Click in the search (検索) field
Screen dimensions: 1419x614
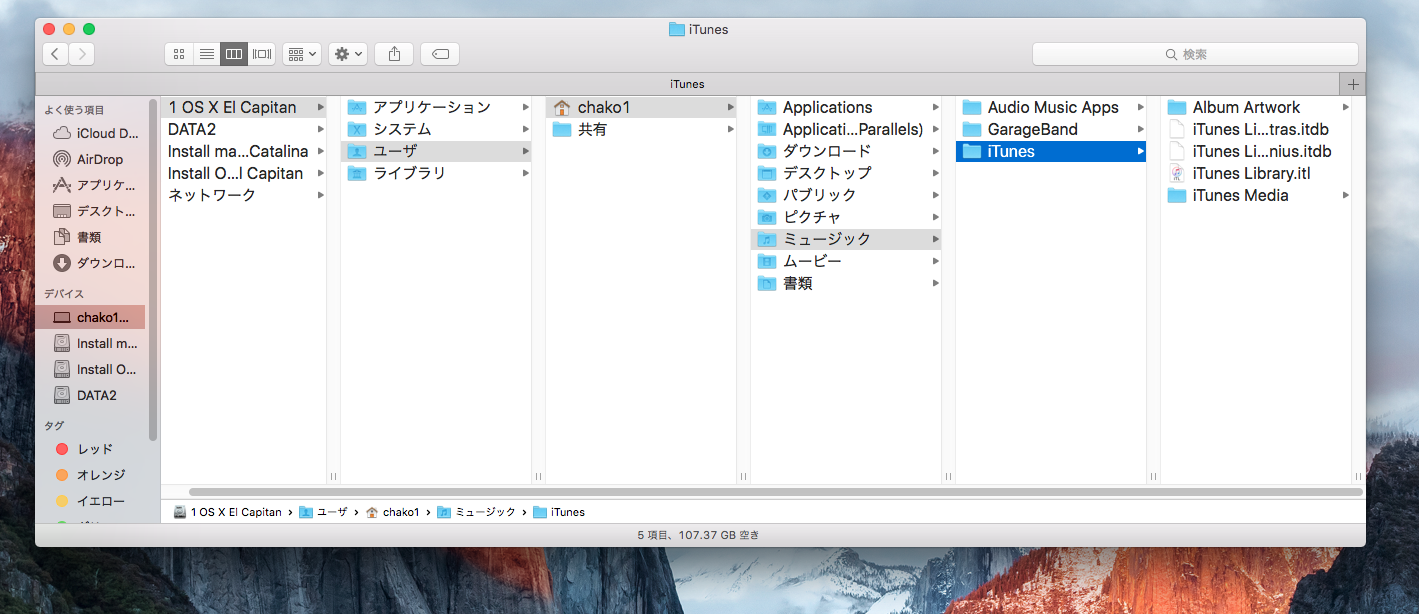[x=1195, y=54]
